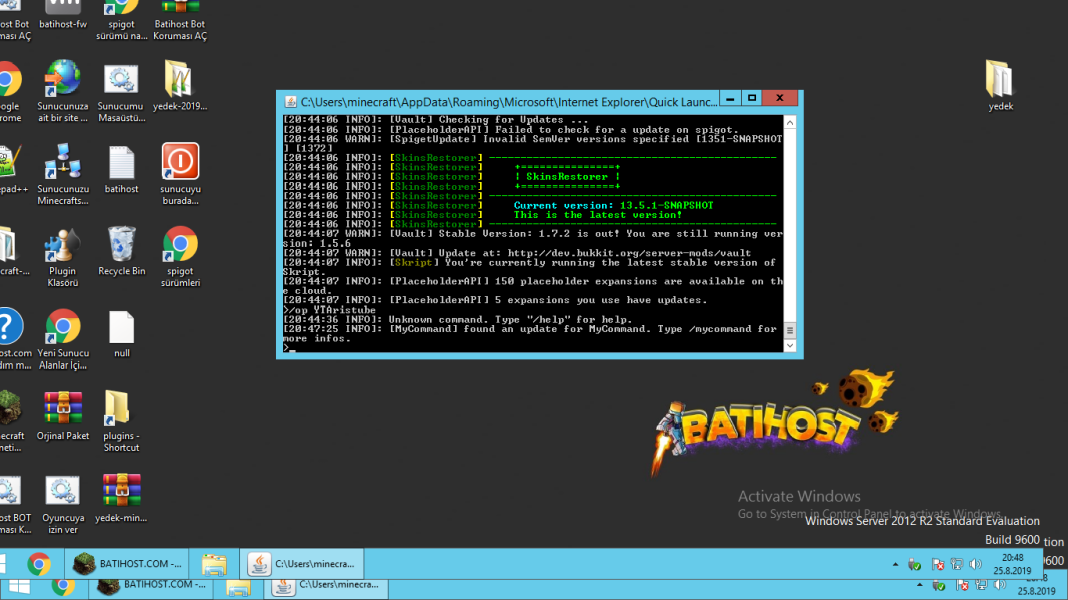Click Chrome icon in the upper taskbar
Viewport: 1068px width, 600px height.
(39, 564)
